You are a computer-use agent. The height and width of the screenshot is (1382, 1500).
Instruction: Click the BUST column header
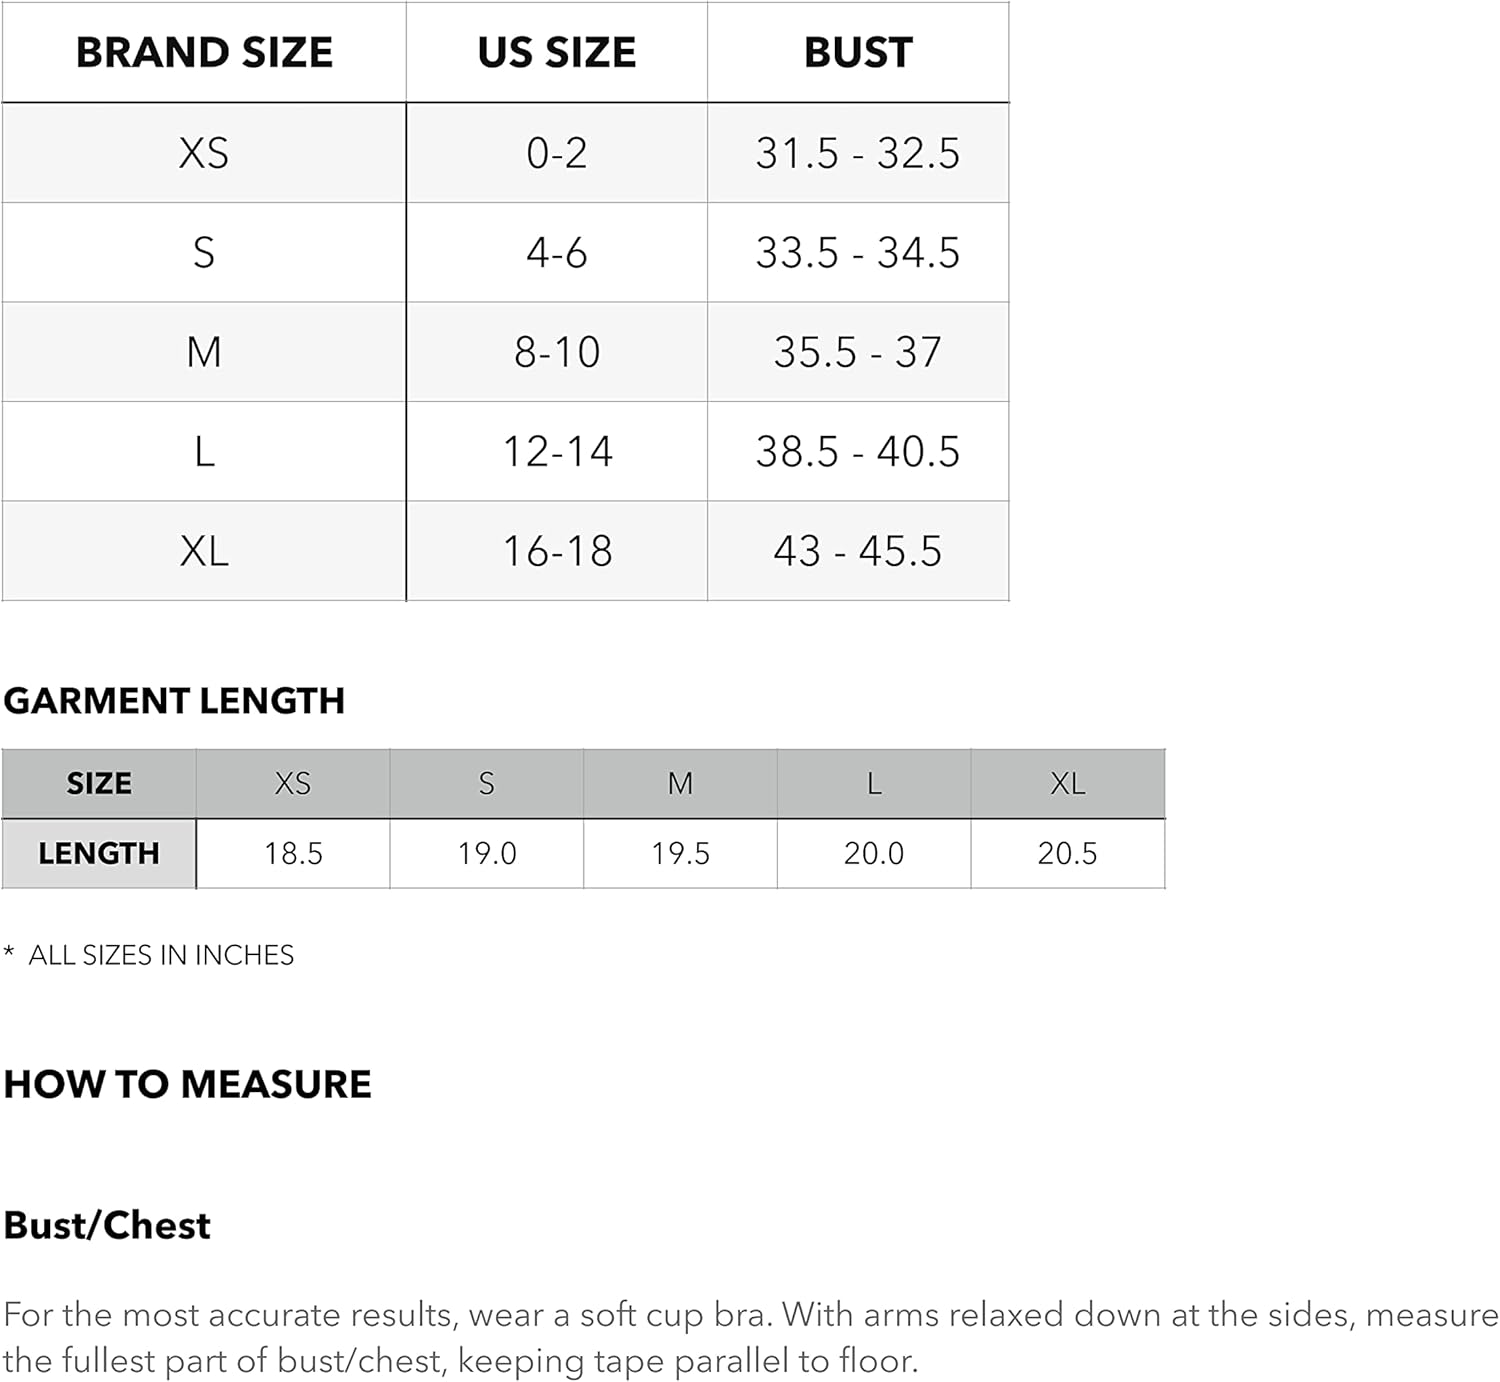pos(858,52)
